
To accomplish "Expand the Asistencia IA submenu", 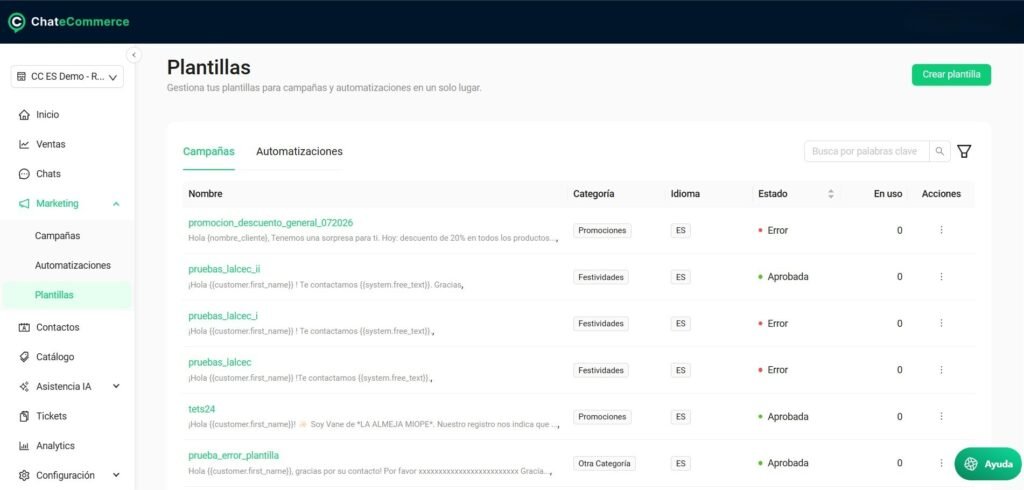I will coord(116,386).
